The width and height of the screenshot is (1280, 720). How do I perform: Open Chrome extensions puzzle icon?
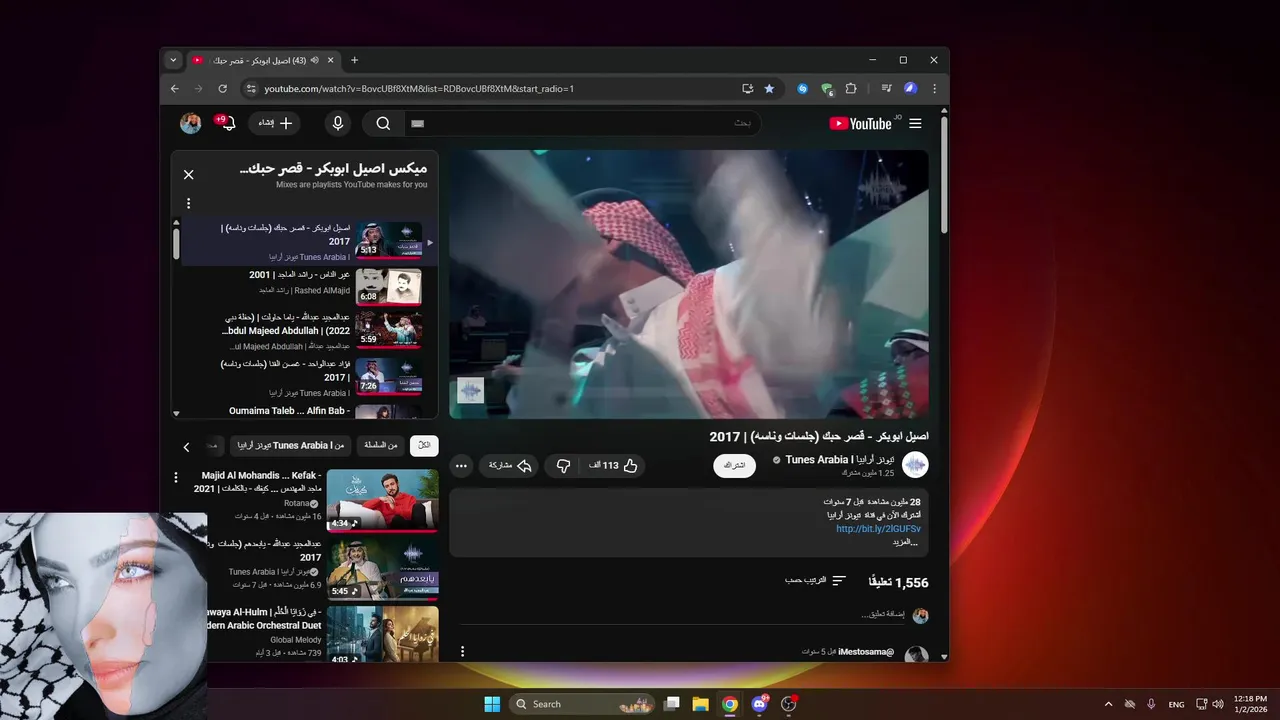pos(851,88)
